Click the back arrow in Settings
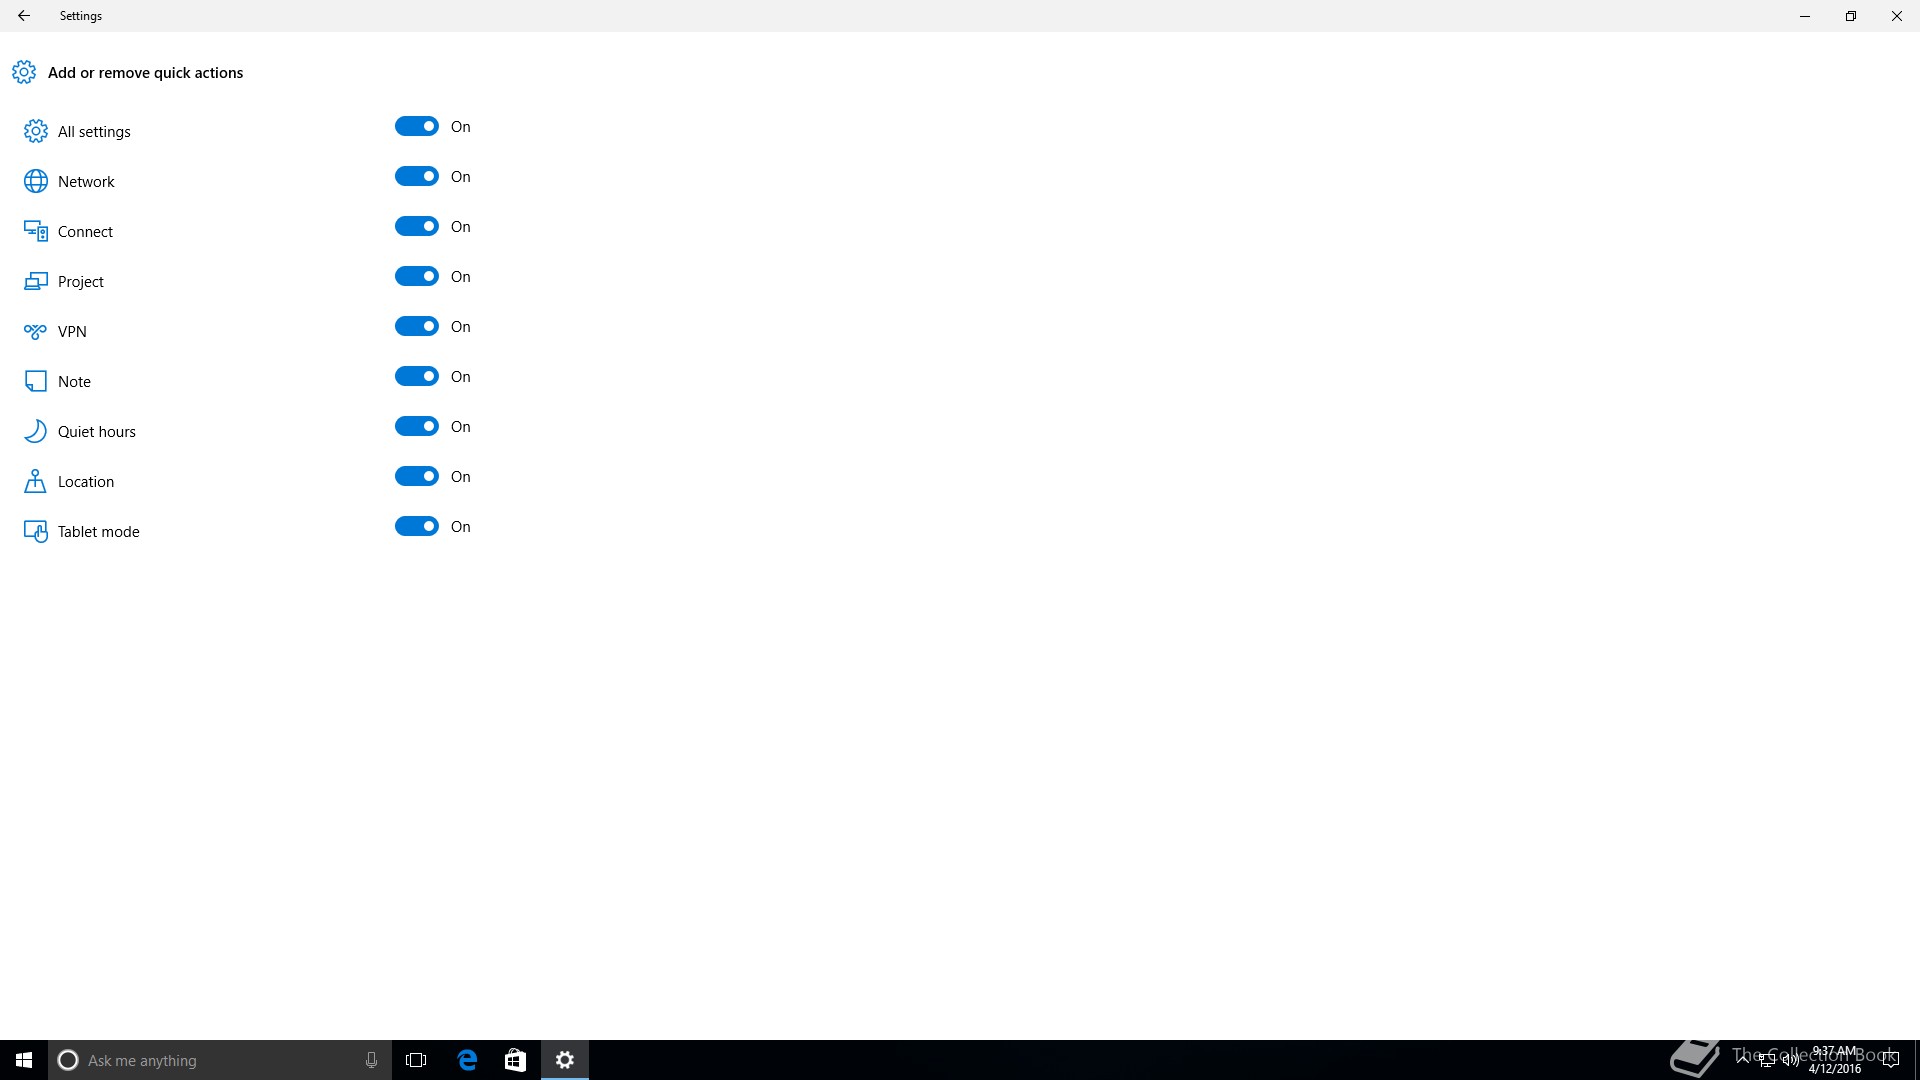 tap(24, 16)
